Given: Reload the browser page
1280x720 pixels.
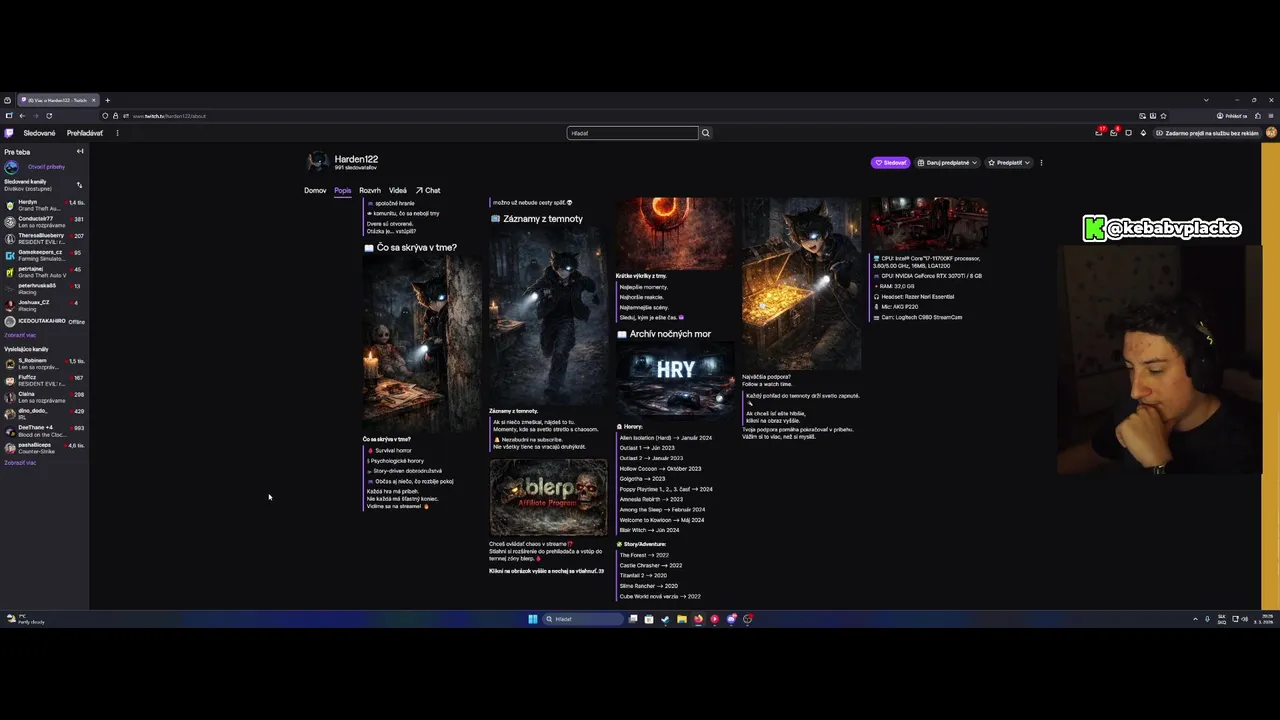Looking at the screenshot, I should [x=49, y=116].
